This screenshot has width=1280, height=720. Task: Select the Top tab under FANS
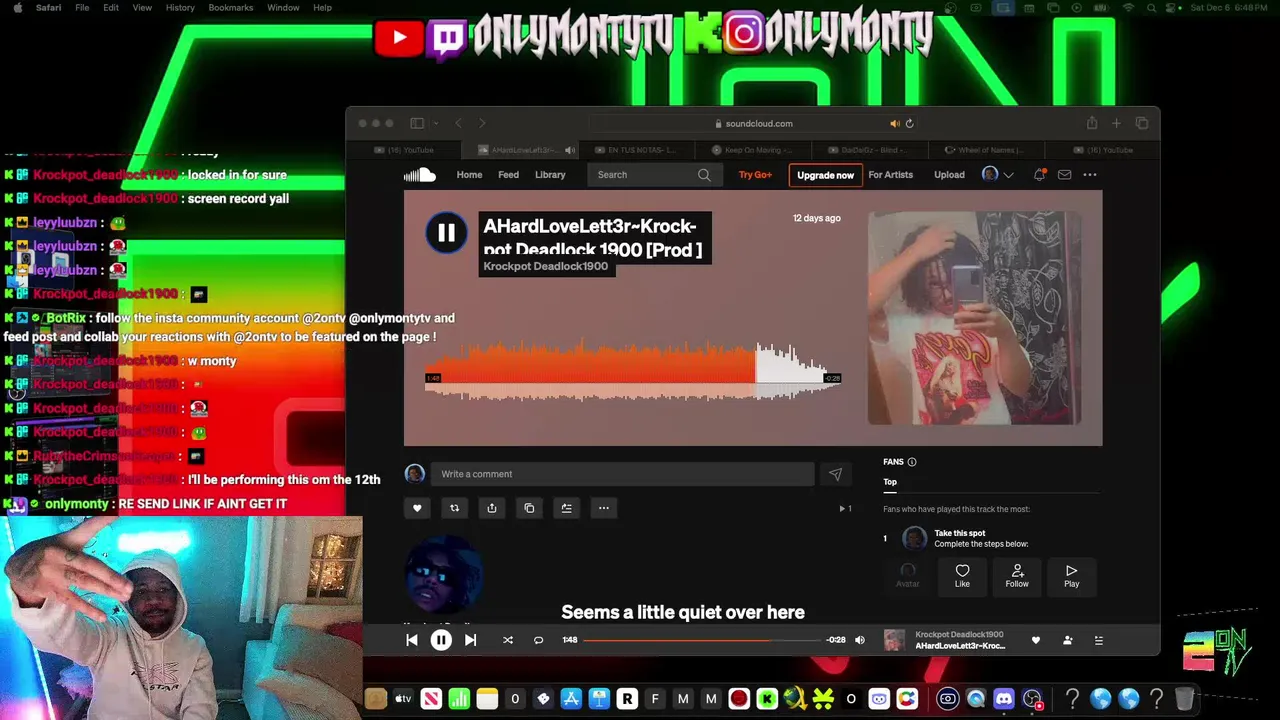[890, 482]
